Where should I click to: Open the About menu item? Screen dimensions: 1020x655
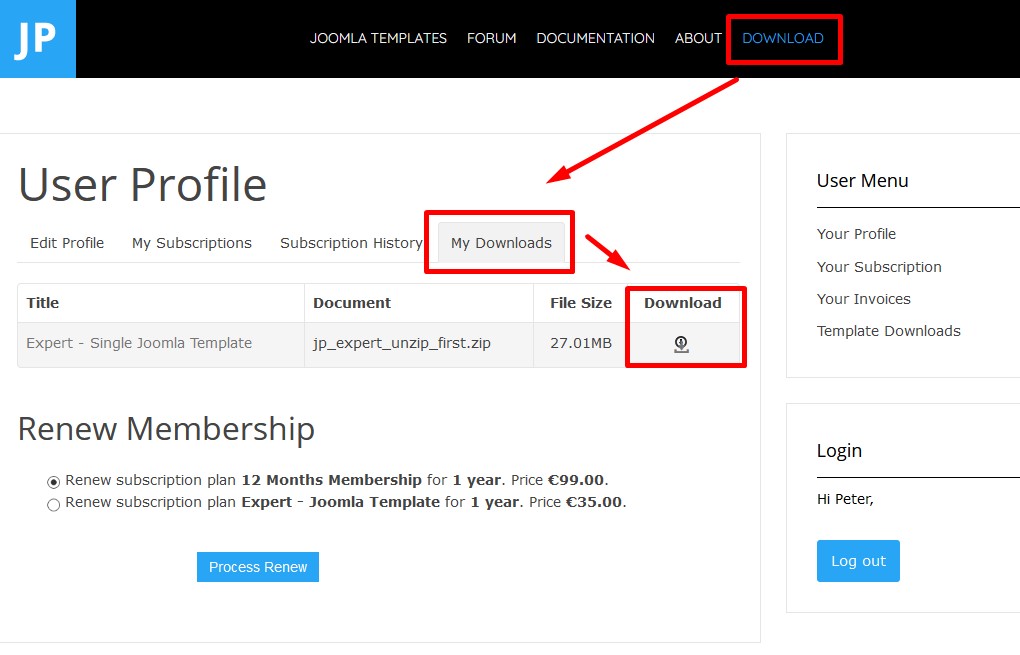pos(698,38)
